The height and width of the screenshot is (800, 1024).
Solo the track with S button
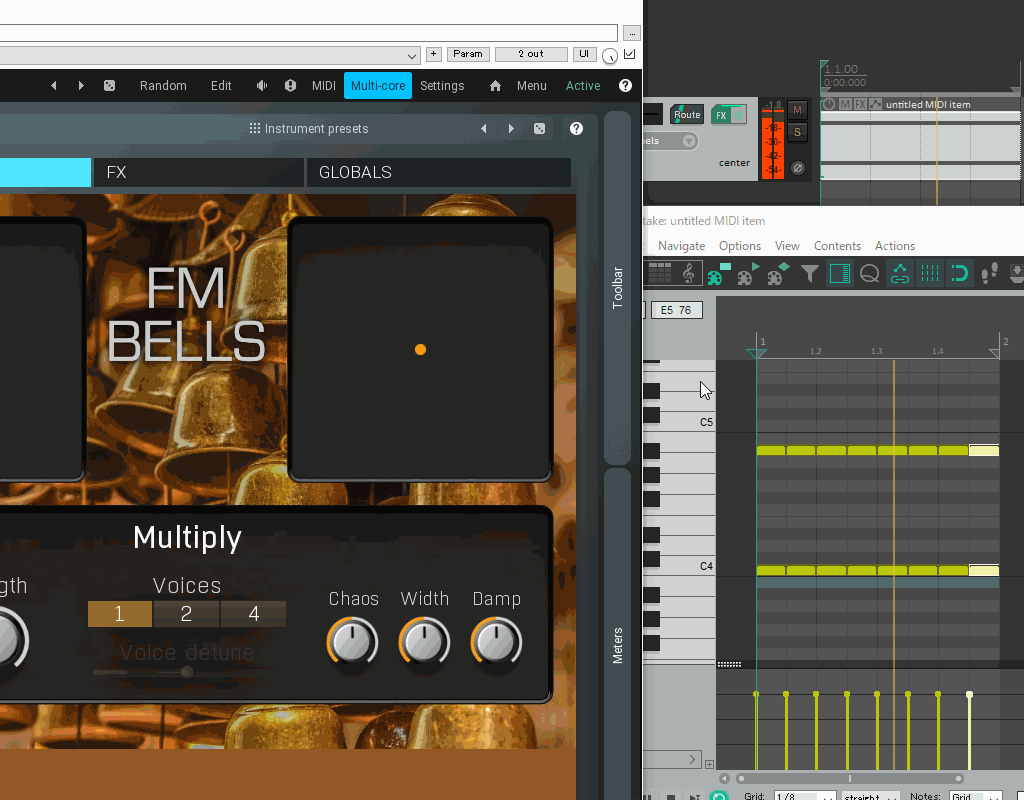[797, 132]
